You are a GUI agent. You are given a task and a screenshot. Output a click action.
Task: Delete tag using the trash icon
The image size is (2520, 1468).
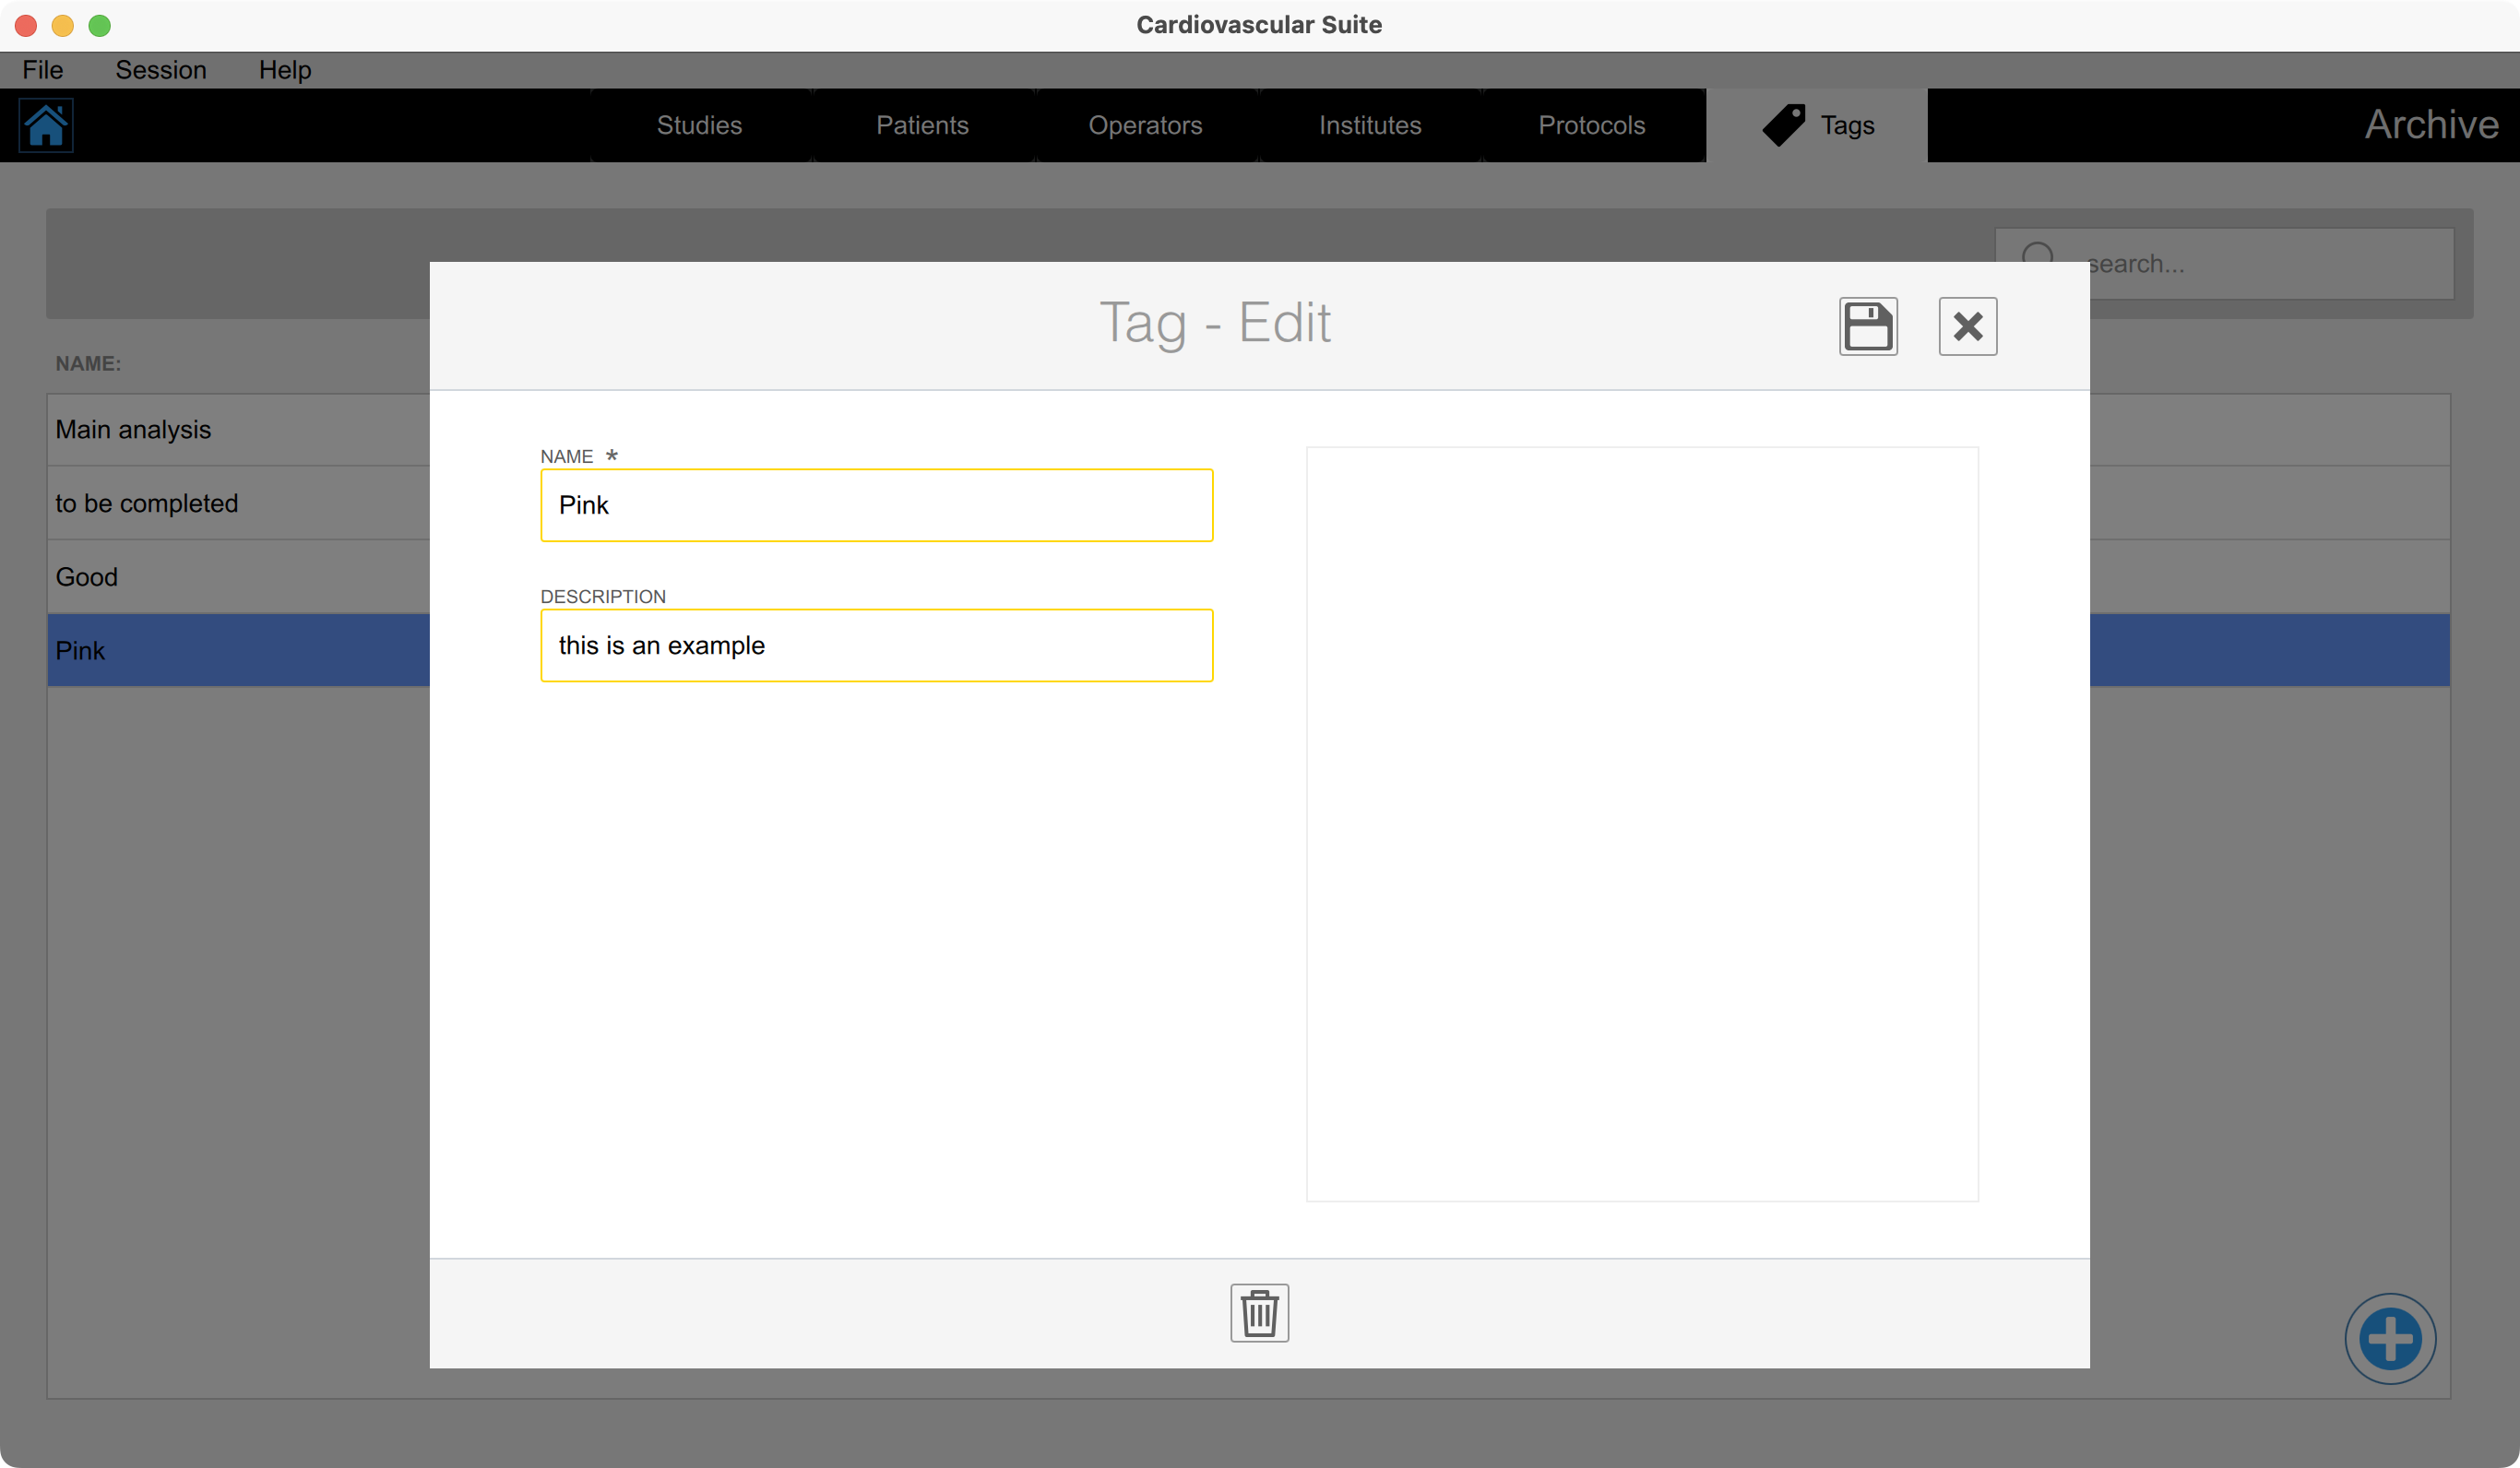click(x=1258, y=1312)
